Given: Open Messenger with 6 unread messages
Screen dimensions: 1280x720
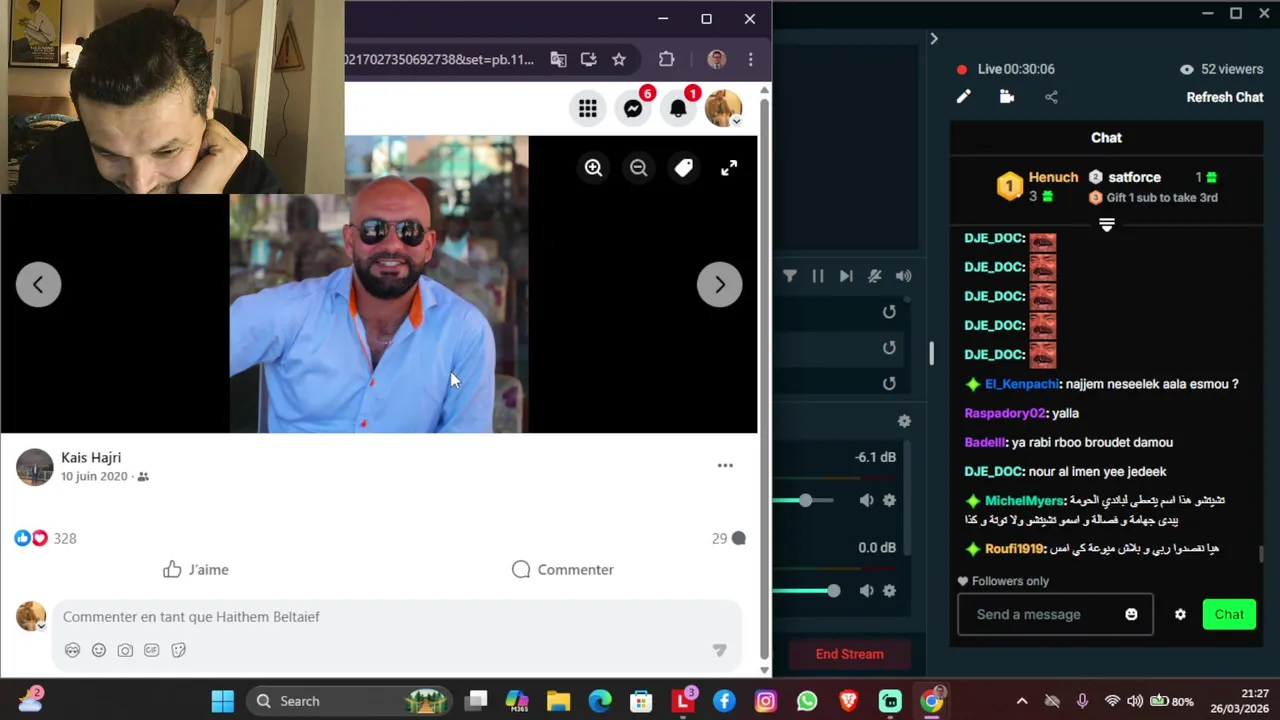Looking at the screenshot, I should [633, 109].
